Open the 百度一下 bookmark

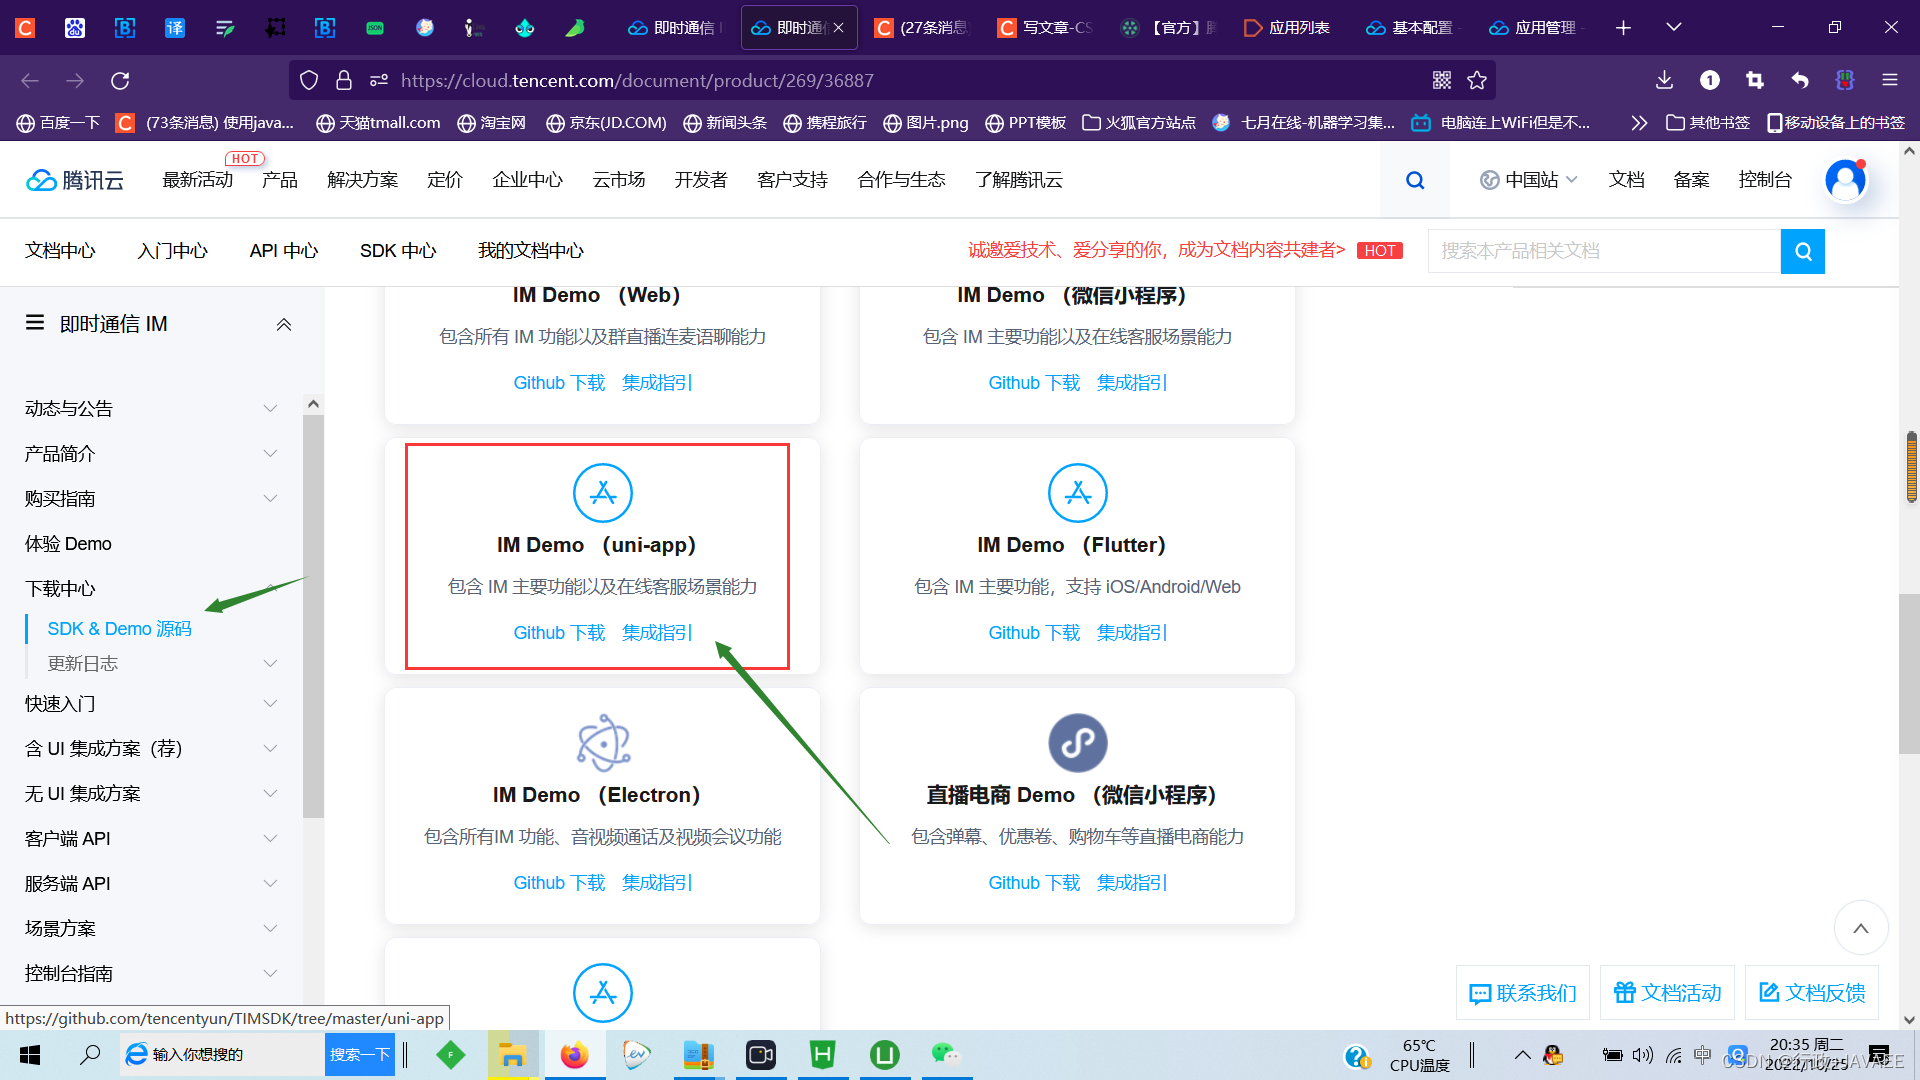[59, 123]
